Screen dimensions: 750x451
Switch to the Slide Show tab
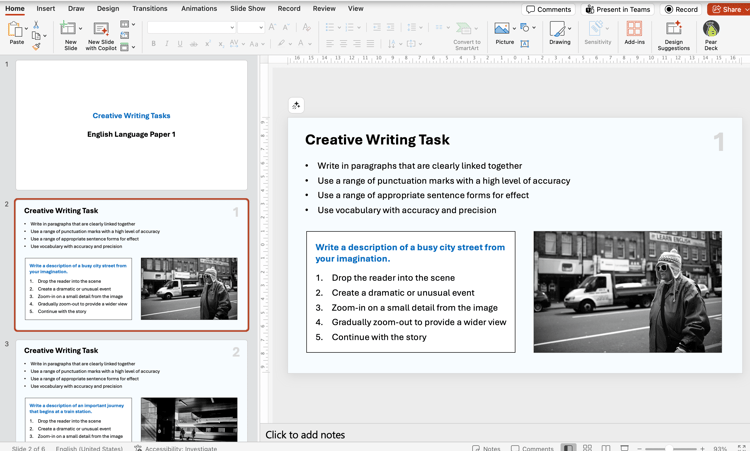point(248,8)
